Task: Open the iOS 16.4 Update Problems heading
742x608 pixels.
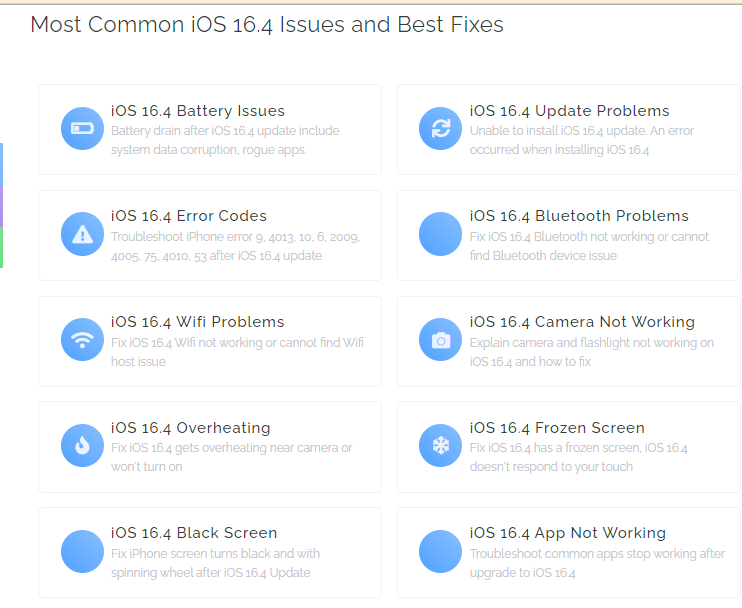Action: [569, 111]
